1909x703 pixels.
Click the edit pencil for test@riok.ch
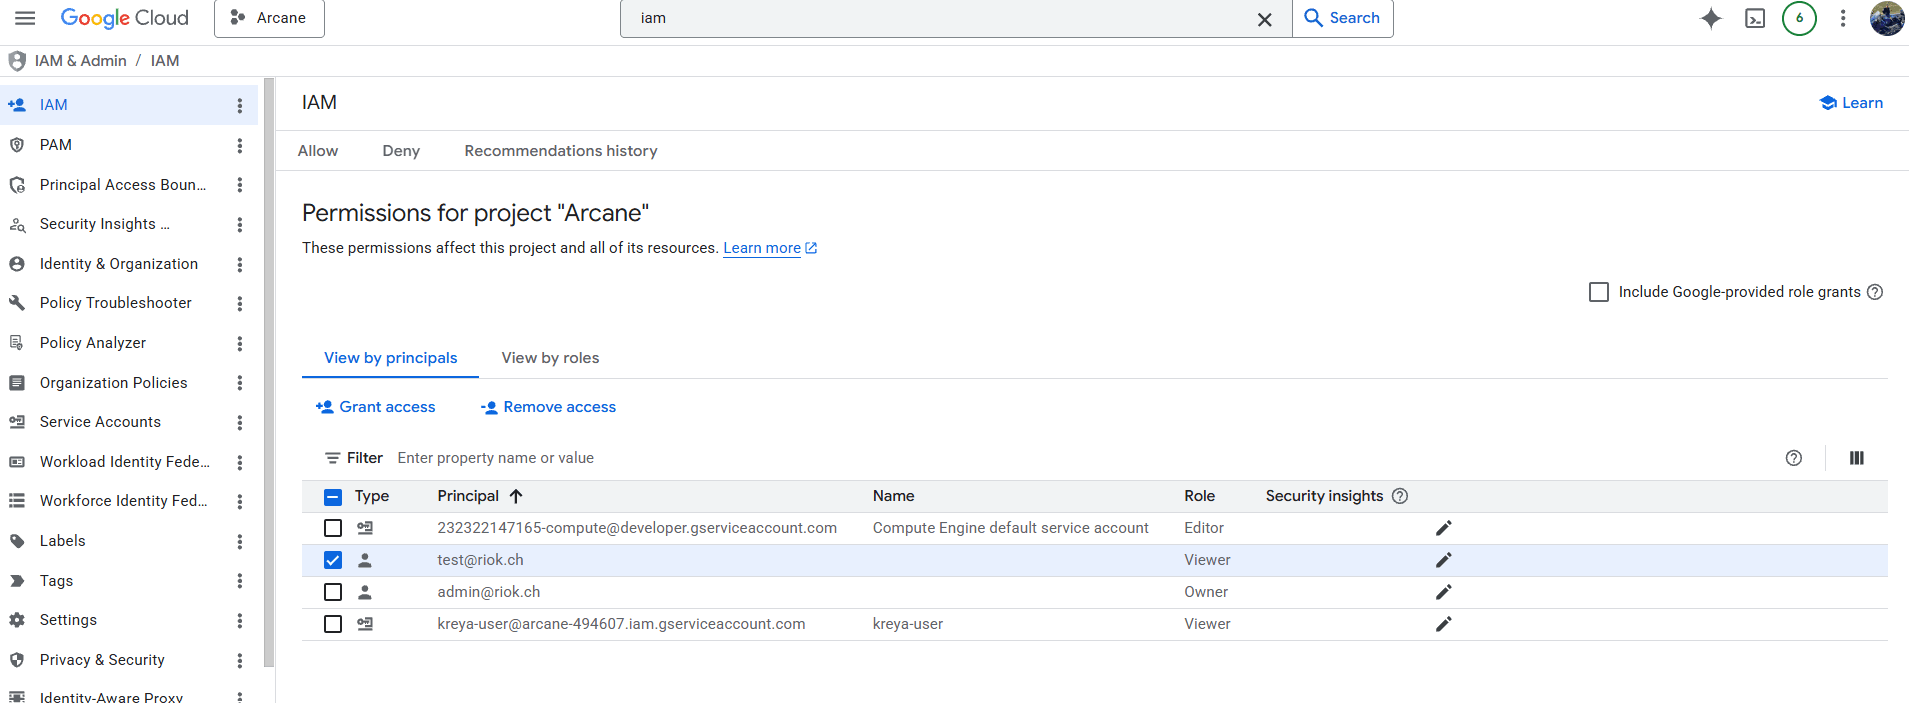[1443, 560]
